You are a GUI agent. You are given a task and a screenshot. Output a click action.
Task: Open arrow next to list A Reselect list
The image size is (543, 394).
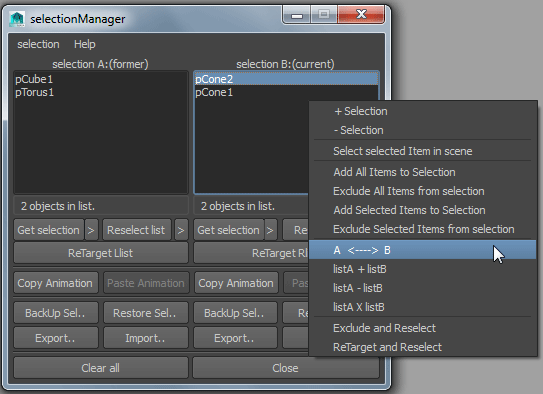coord(181,230)
